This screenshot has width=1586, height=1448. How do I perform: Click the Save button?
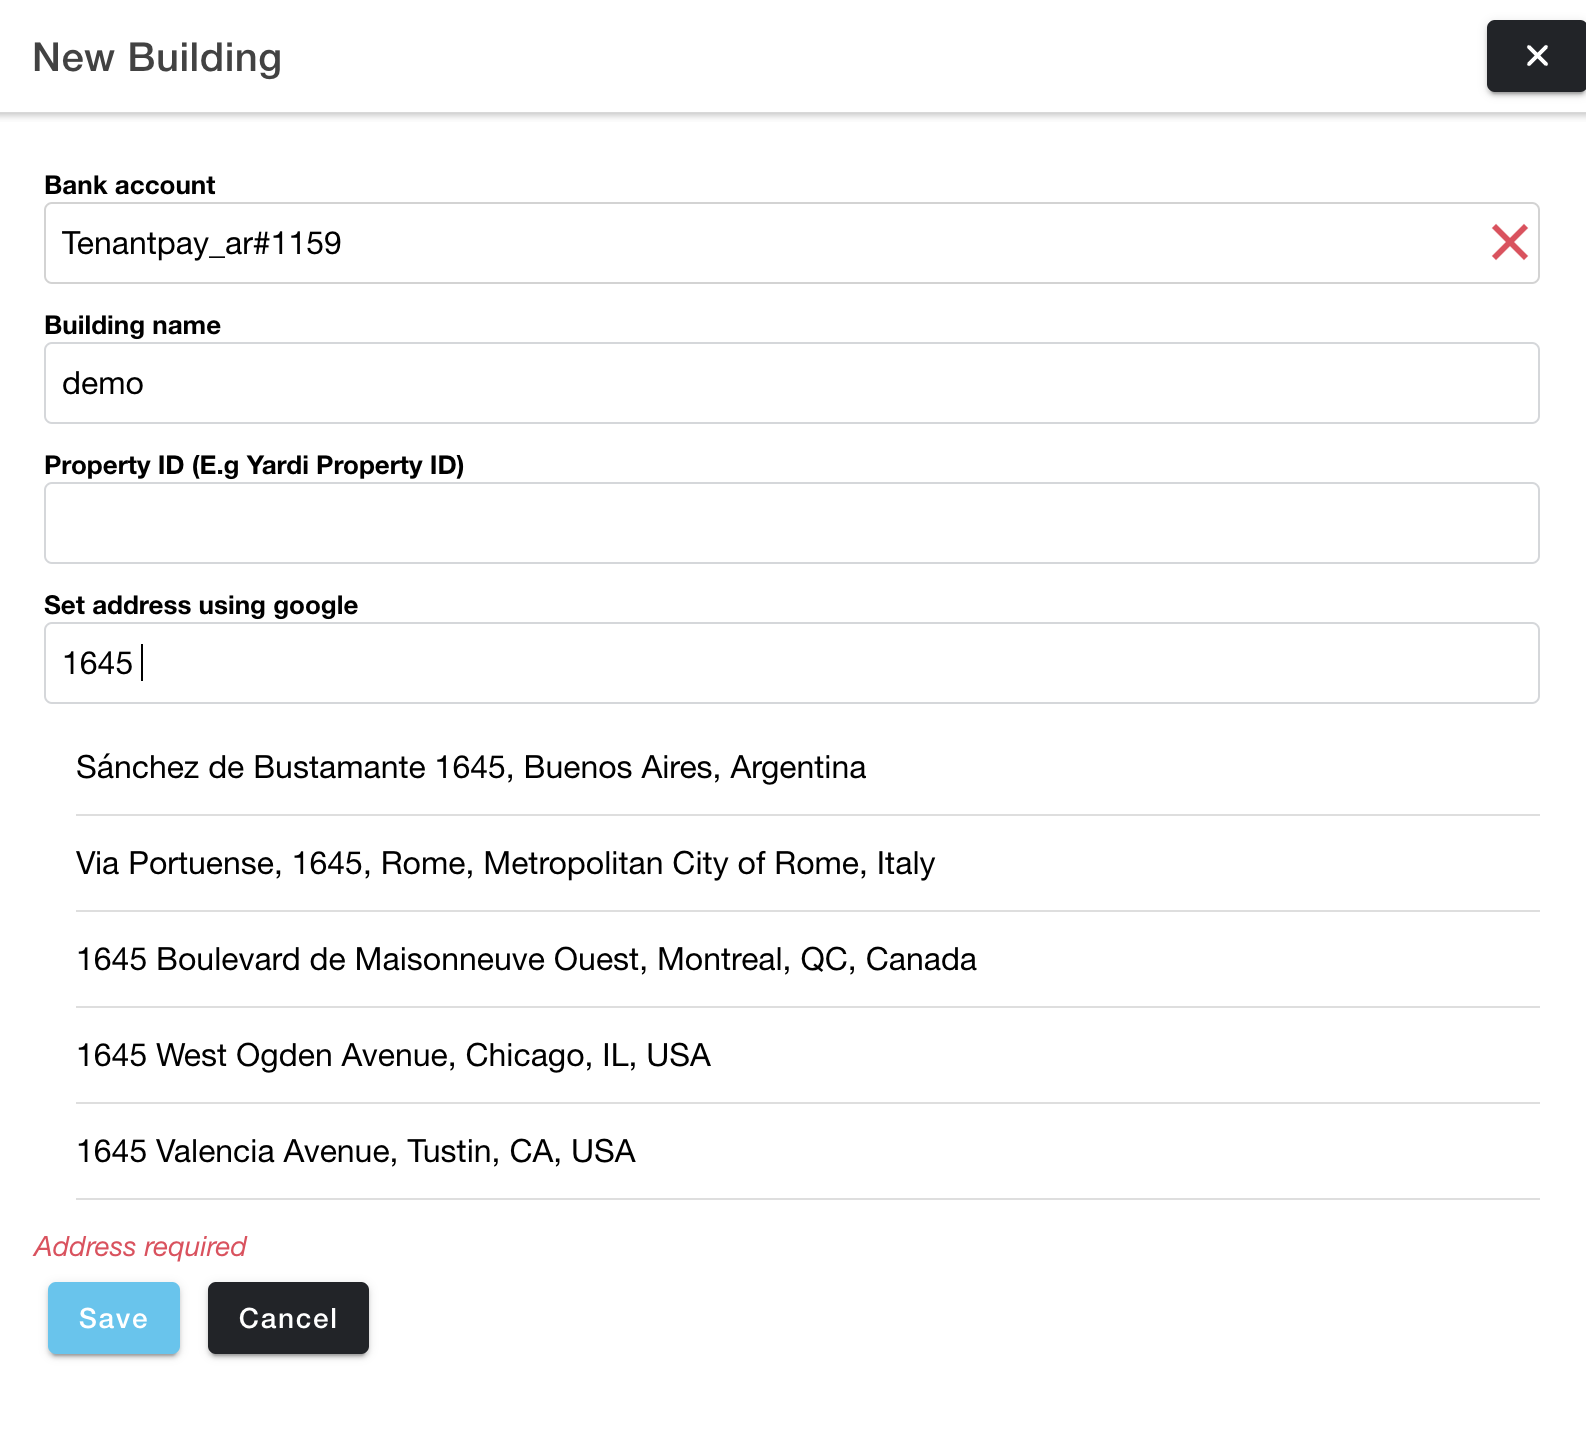coord(113,1318)
